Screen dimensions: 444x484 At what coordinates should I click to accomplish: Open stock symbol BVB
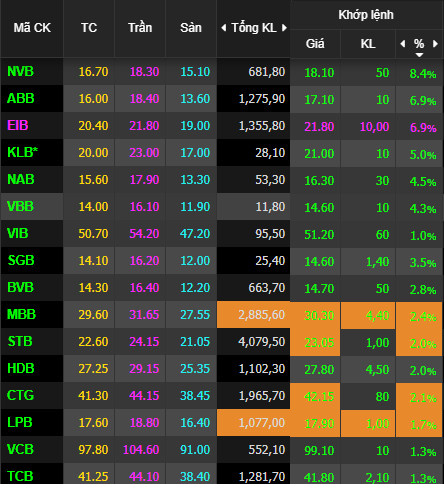(x=21, y=287)
